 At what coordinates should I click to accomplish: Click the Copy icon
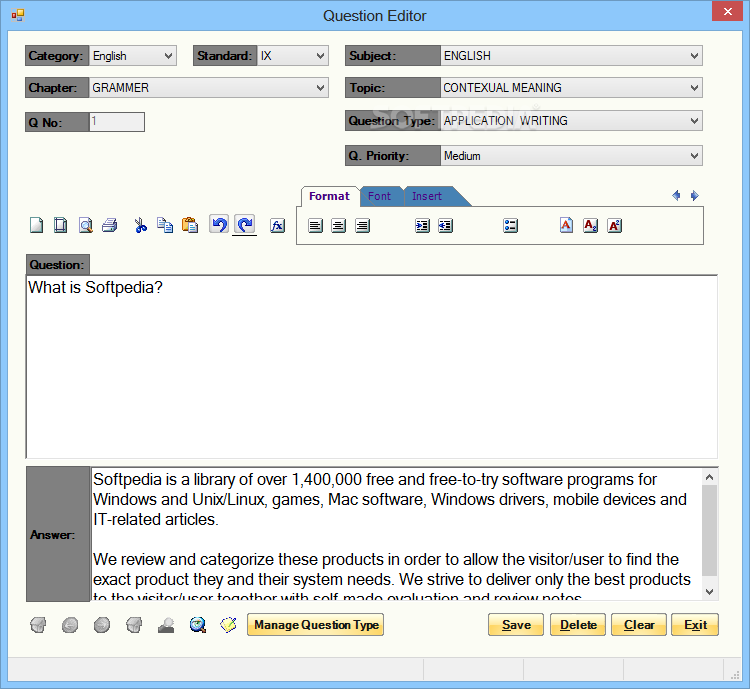point(165,225)
